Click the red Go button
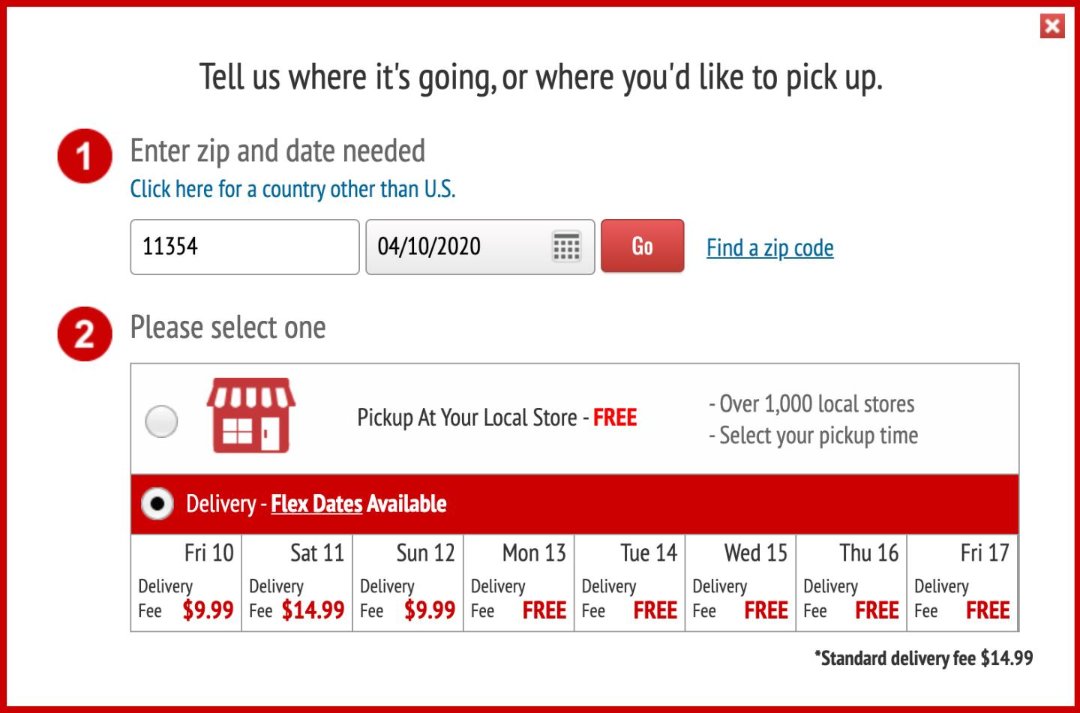 [642, 246]
